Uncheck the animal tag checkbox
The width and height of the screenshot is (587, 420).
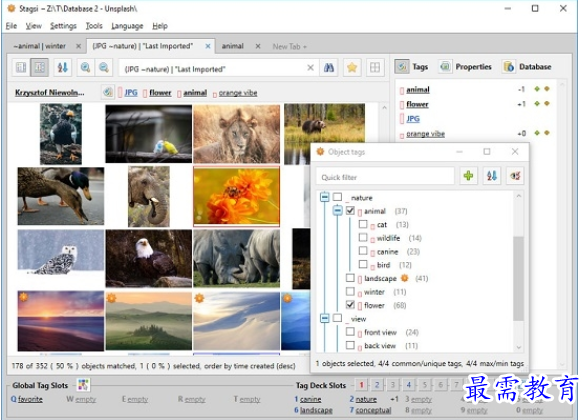point(350,211)
